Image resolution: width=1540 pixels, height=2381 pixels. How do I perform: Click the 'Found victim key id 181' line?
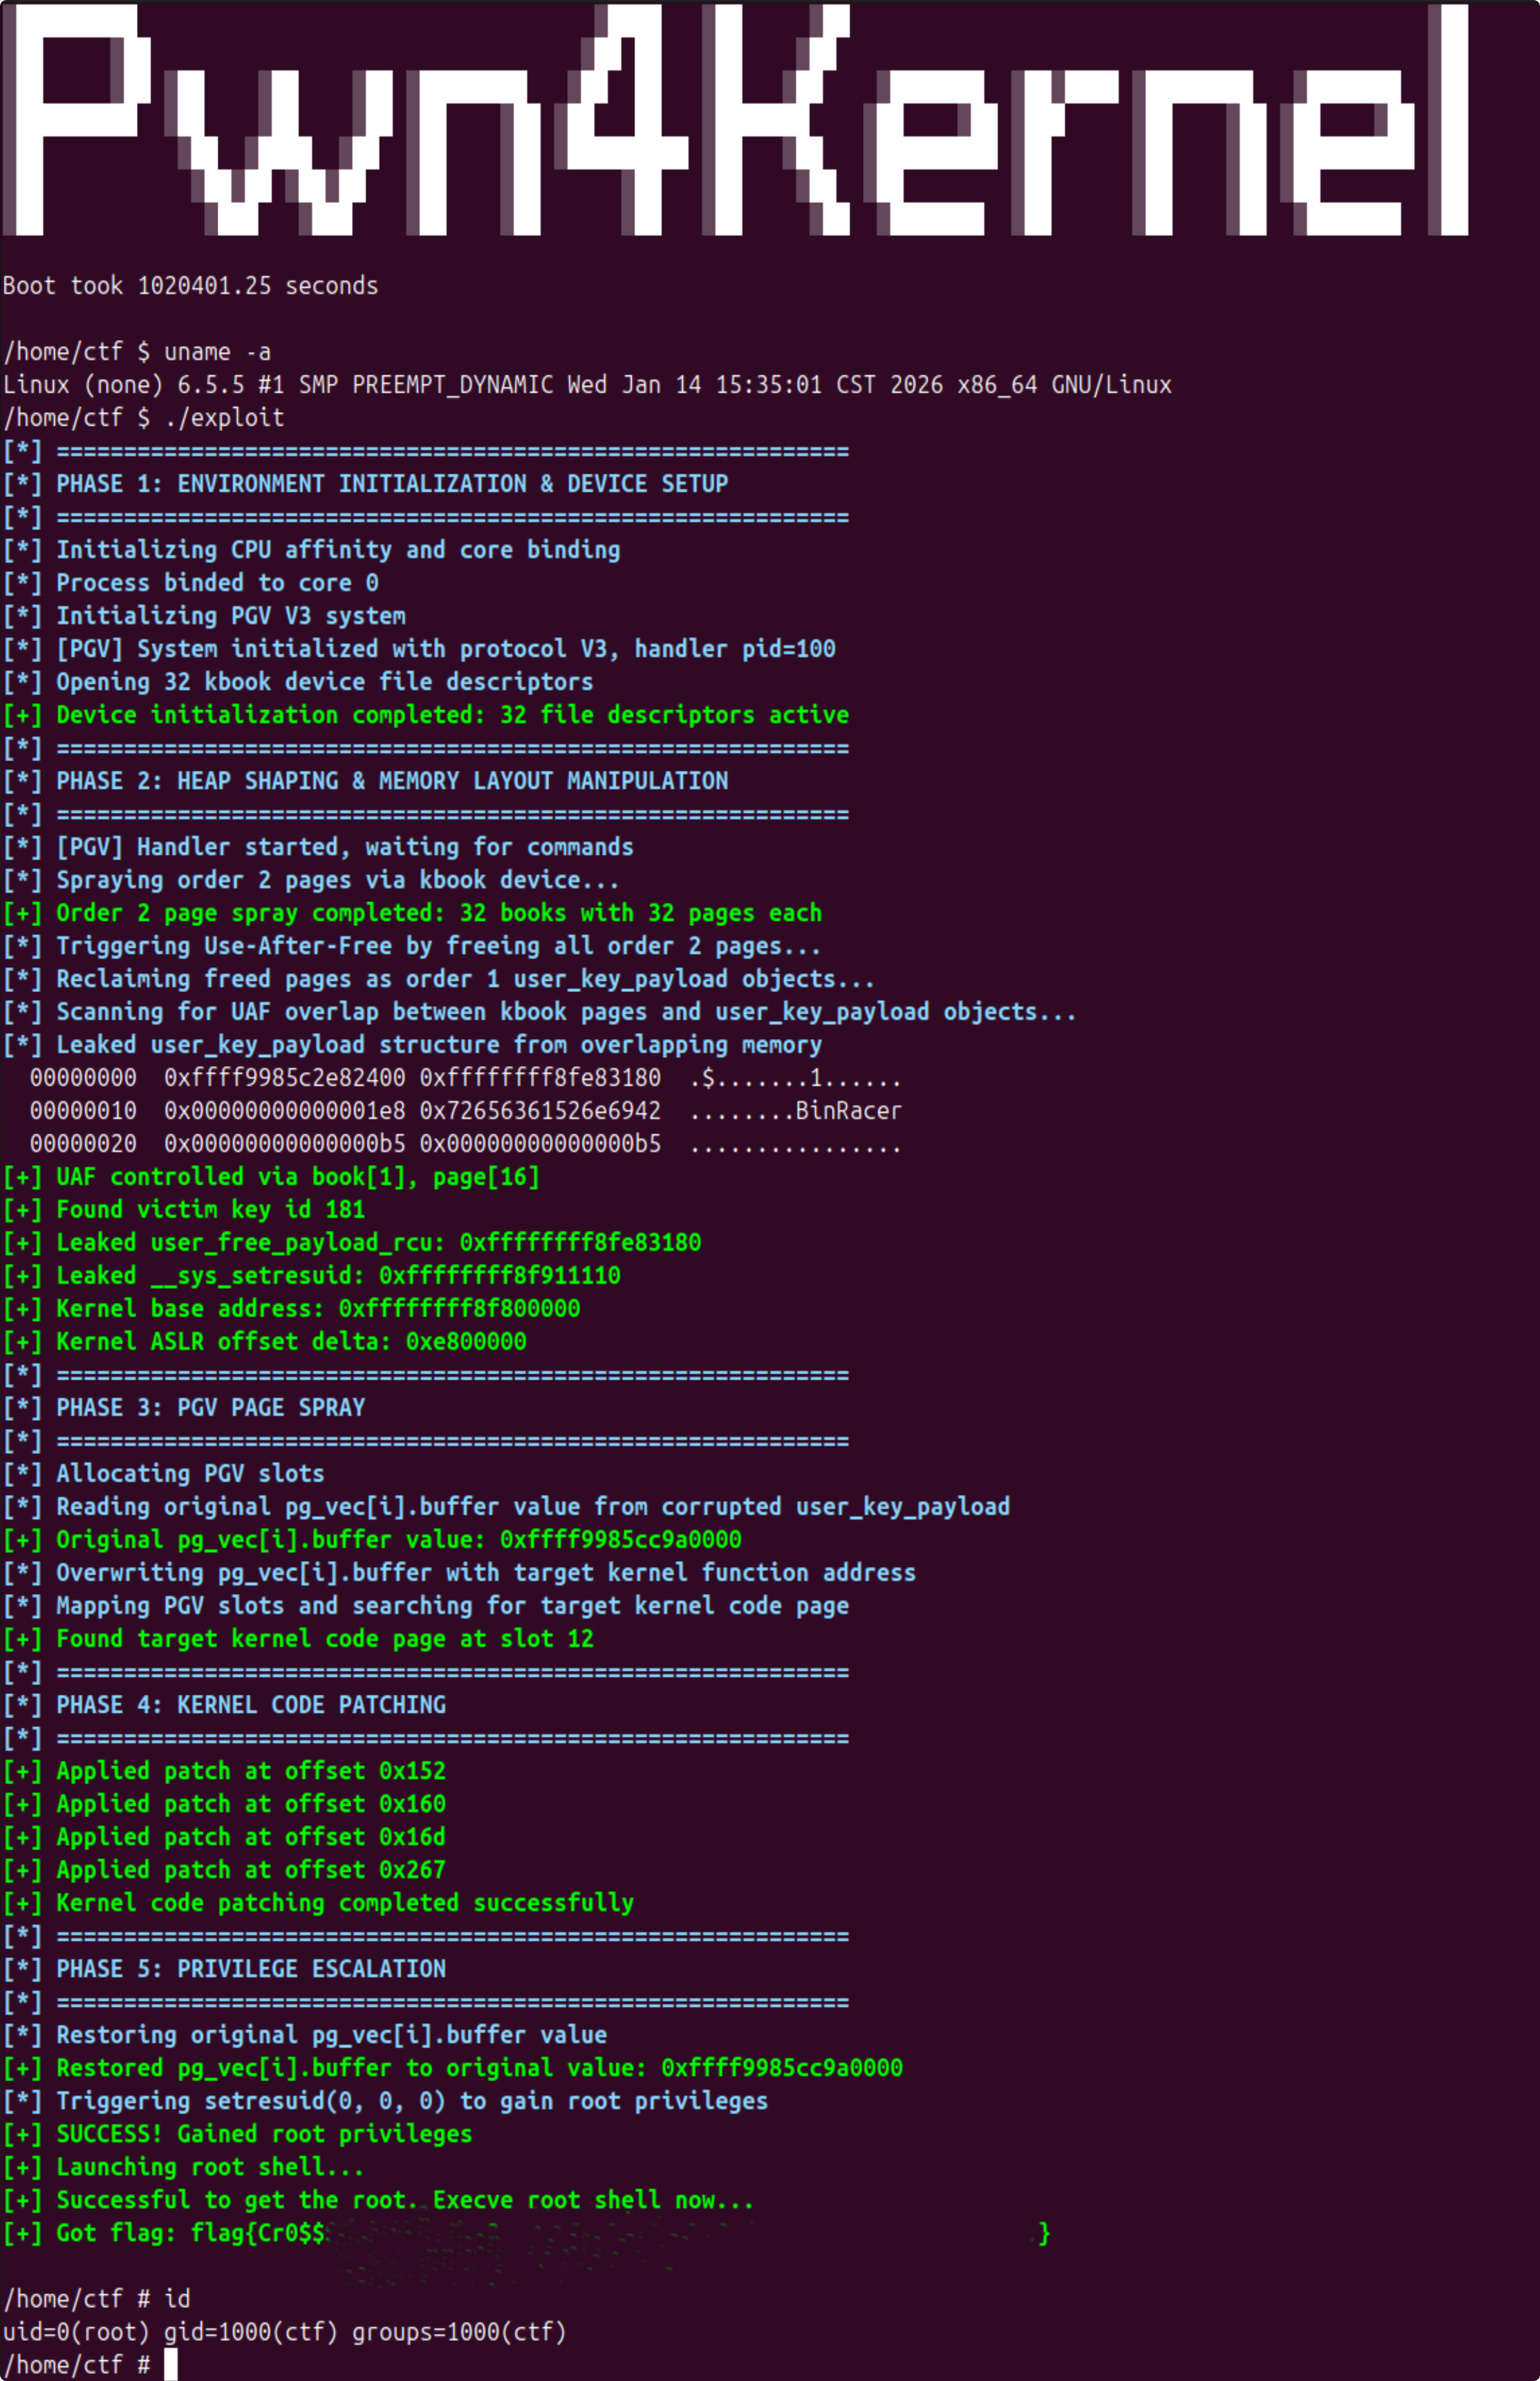coord(210,1210)
